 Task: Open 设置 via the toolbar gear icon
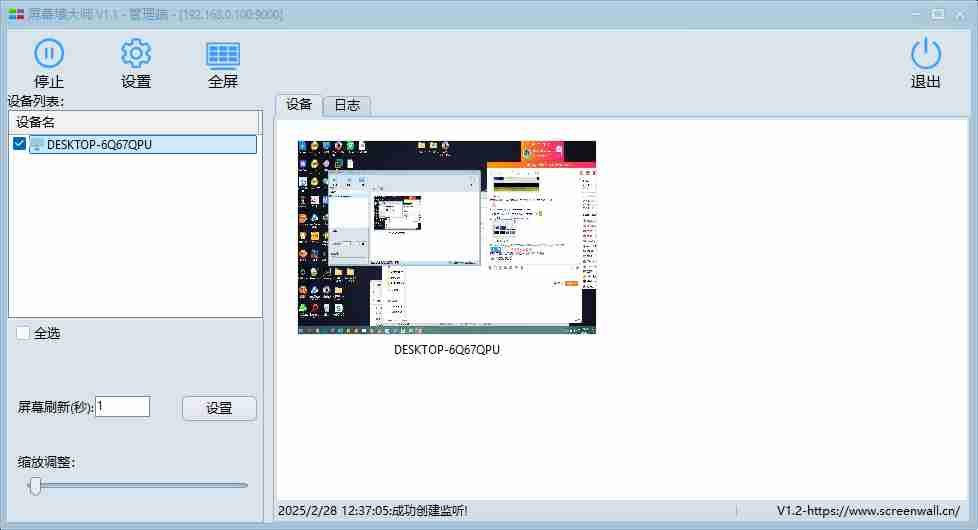135,54
